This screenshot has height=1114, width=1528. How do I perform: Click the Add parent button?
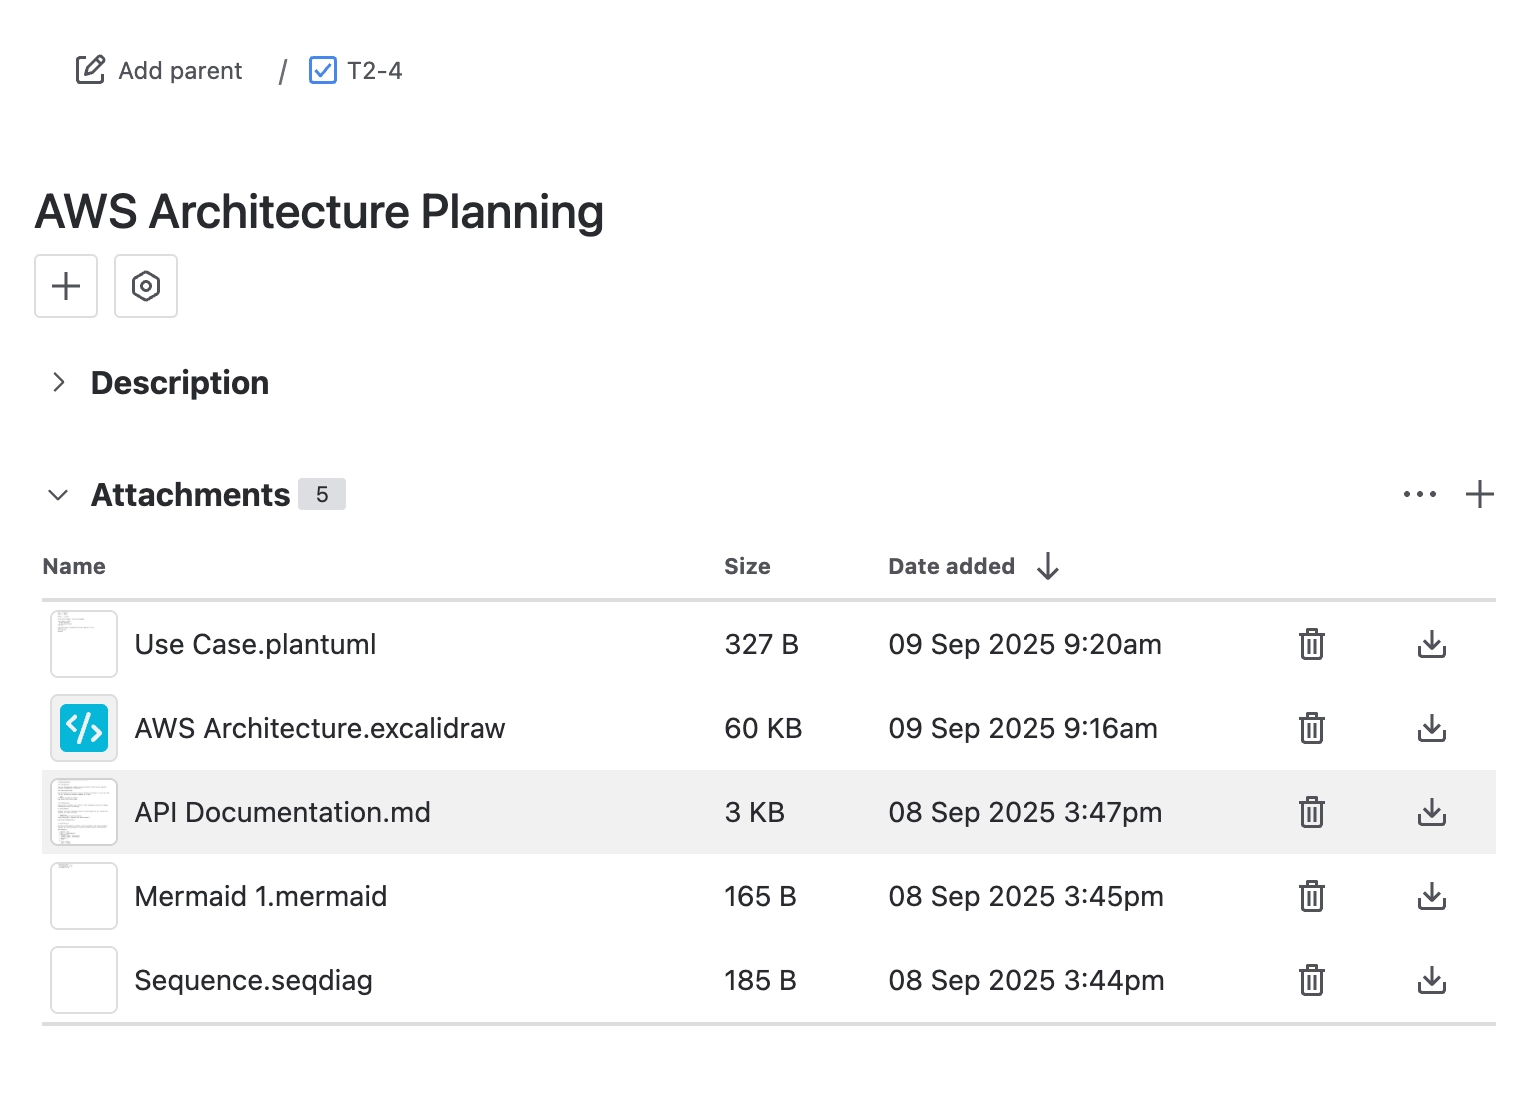[x=158, y=70]
